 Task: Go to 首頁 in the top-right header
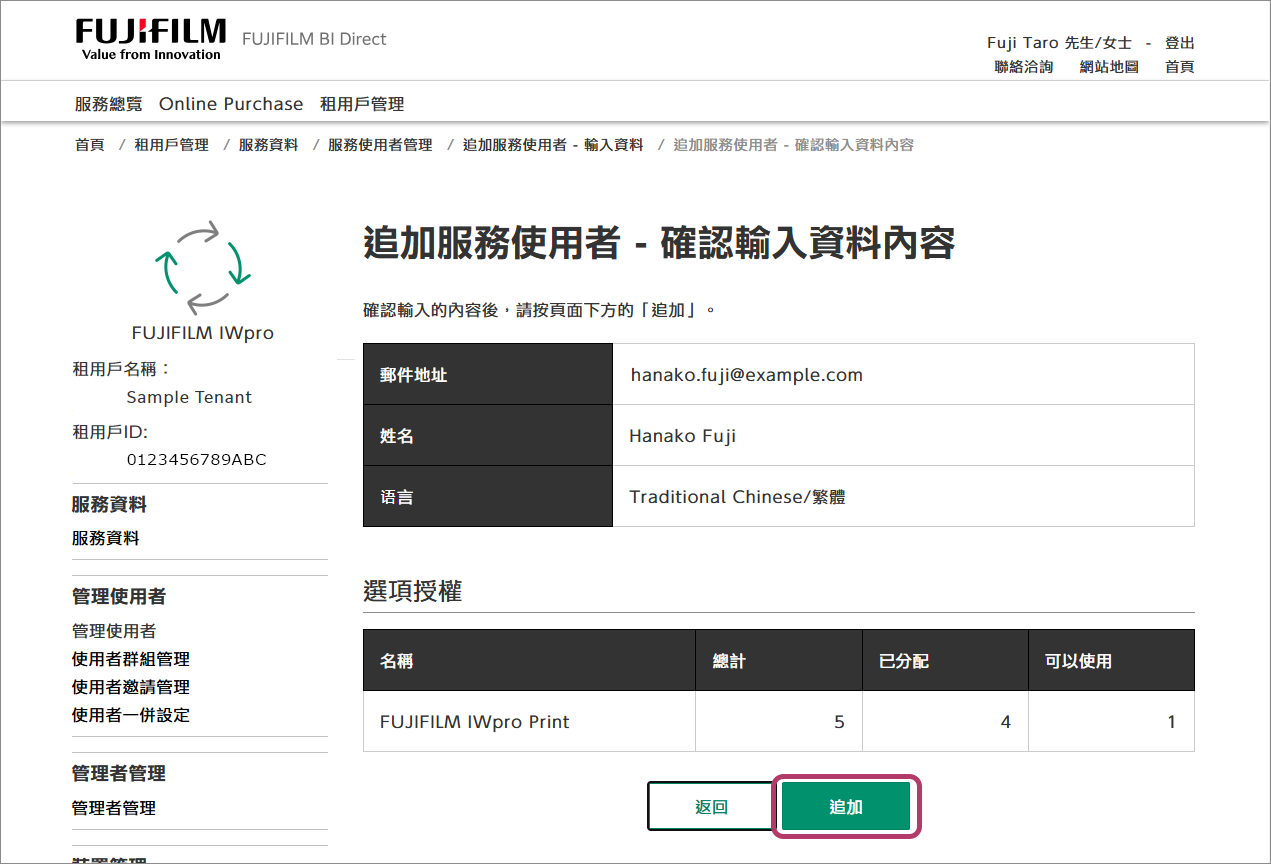1180,67
